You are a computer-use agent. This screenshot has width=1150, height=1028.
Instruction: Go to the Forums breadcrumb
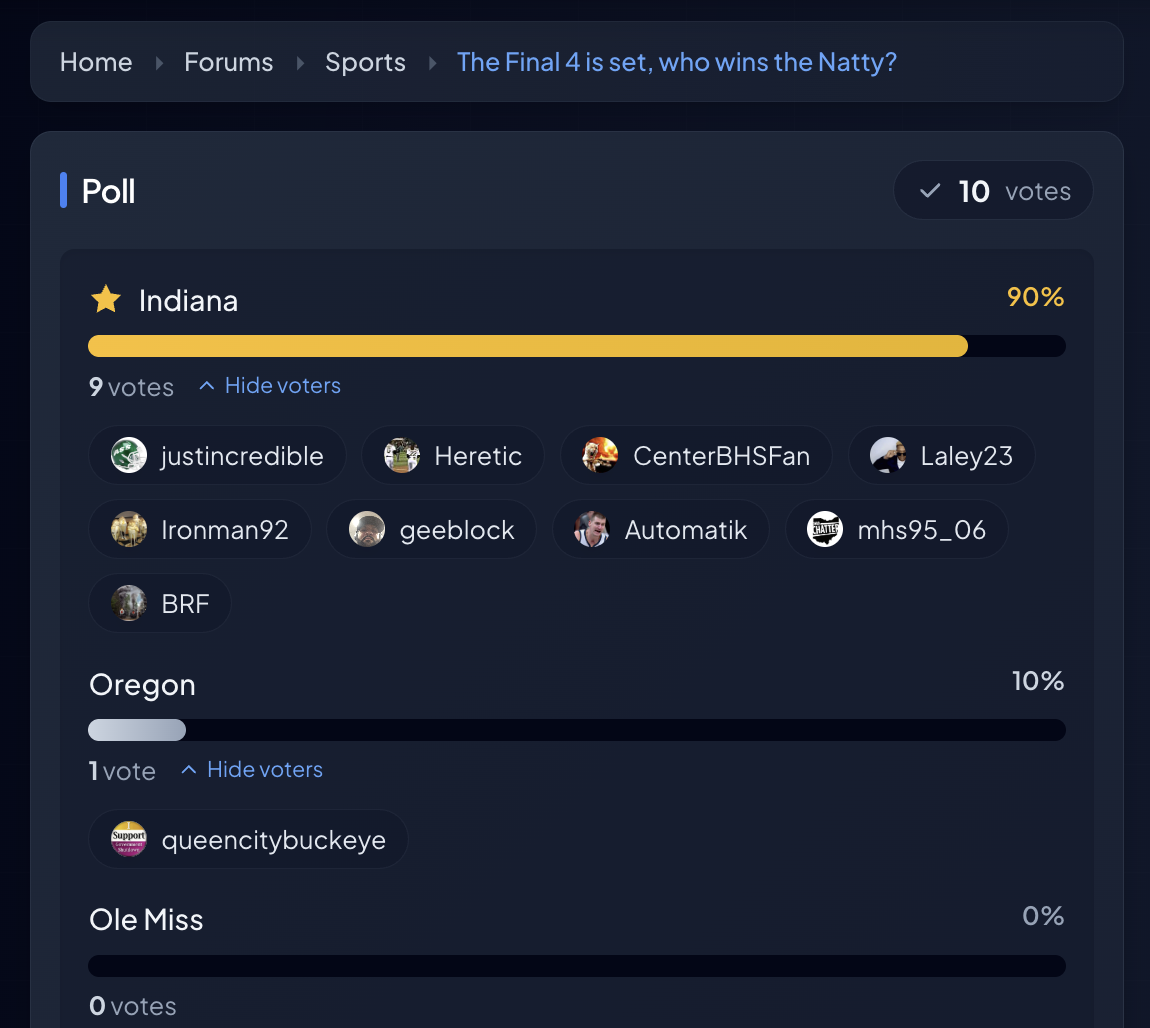[x=228, y=62]
